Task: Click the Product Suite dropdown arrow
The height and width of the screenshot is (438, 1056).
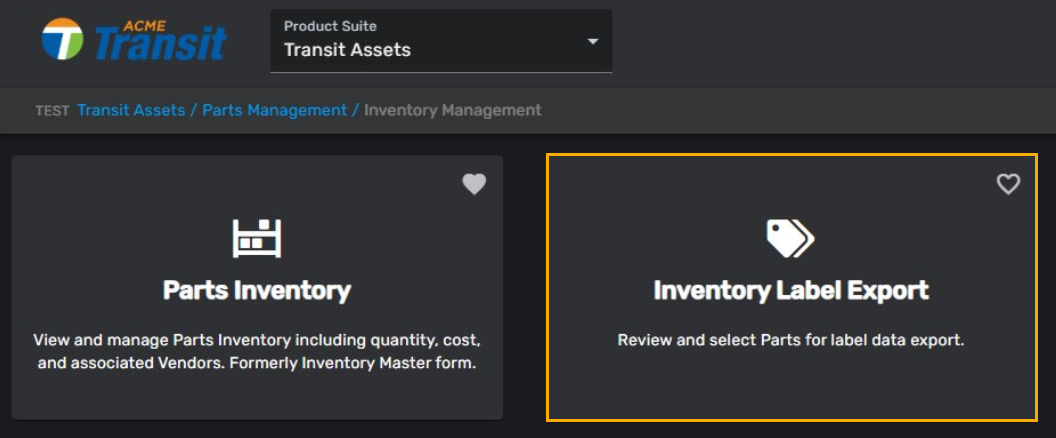Action: click(593, 42)
